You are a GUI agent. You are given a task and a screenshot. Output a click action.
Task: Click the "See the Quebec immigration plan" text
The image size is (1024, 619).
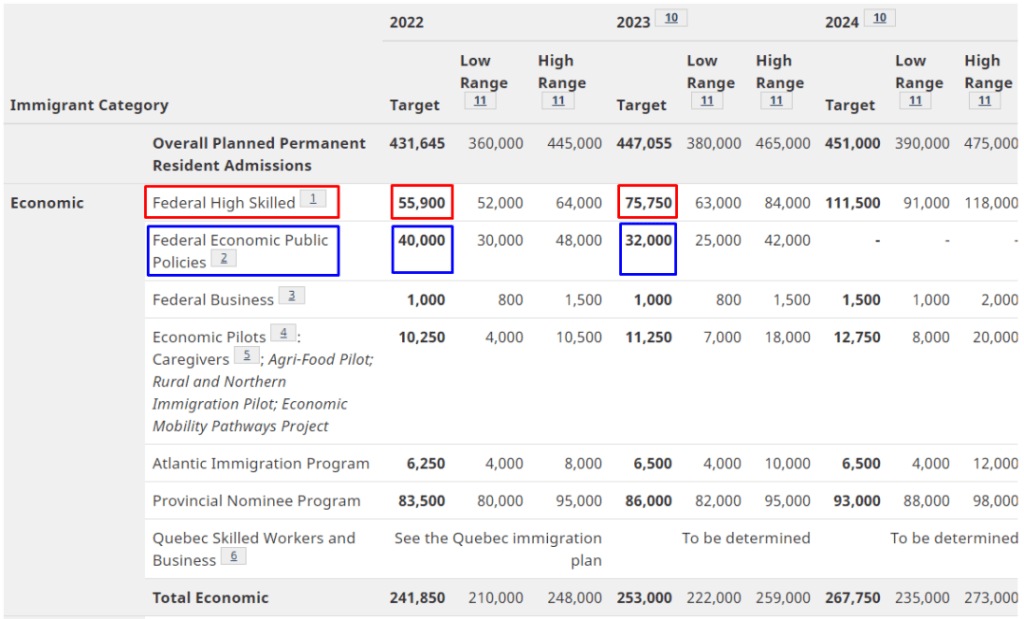(x=498, y=549)
